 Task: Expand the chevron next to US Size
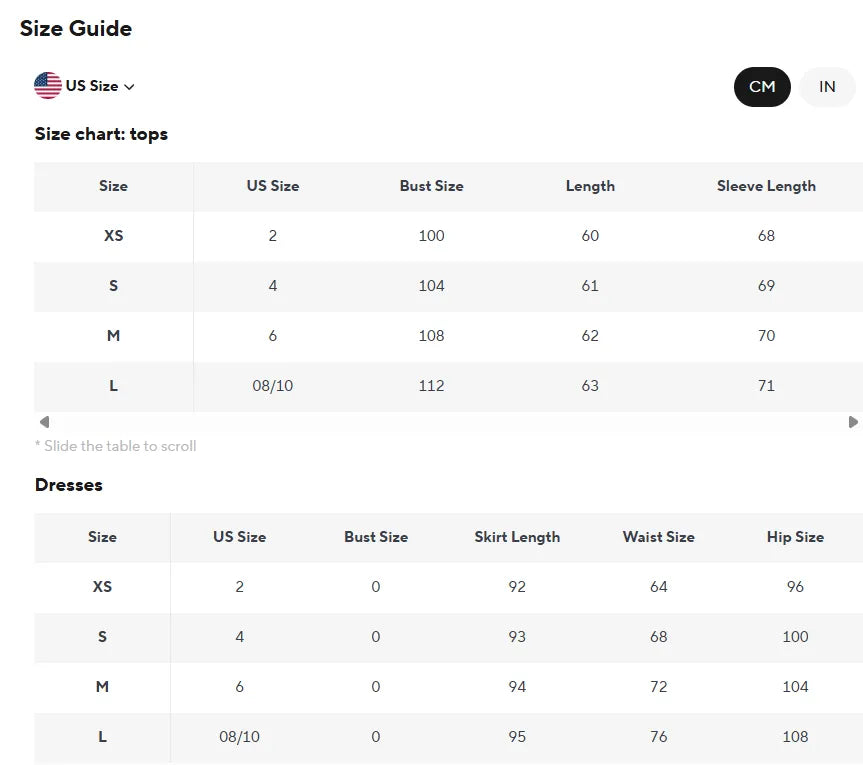pyautogui.click(x=129, y=87)
